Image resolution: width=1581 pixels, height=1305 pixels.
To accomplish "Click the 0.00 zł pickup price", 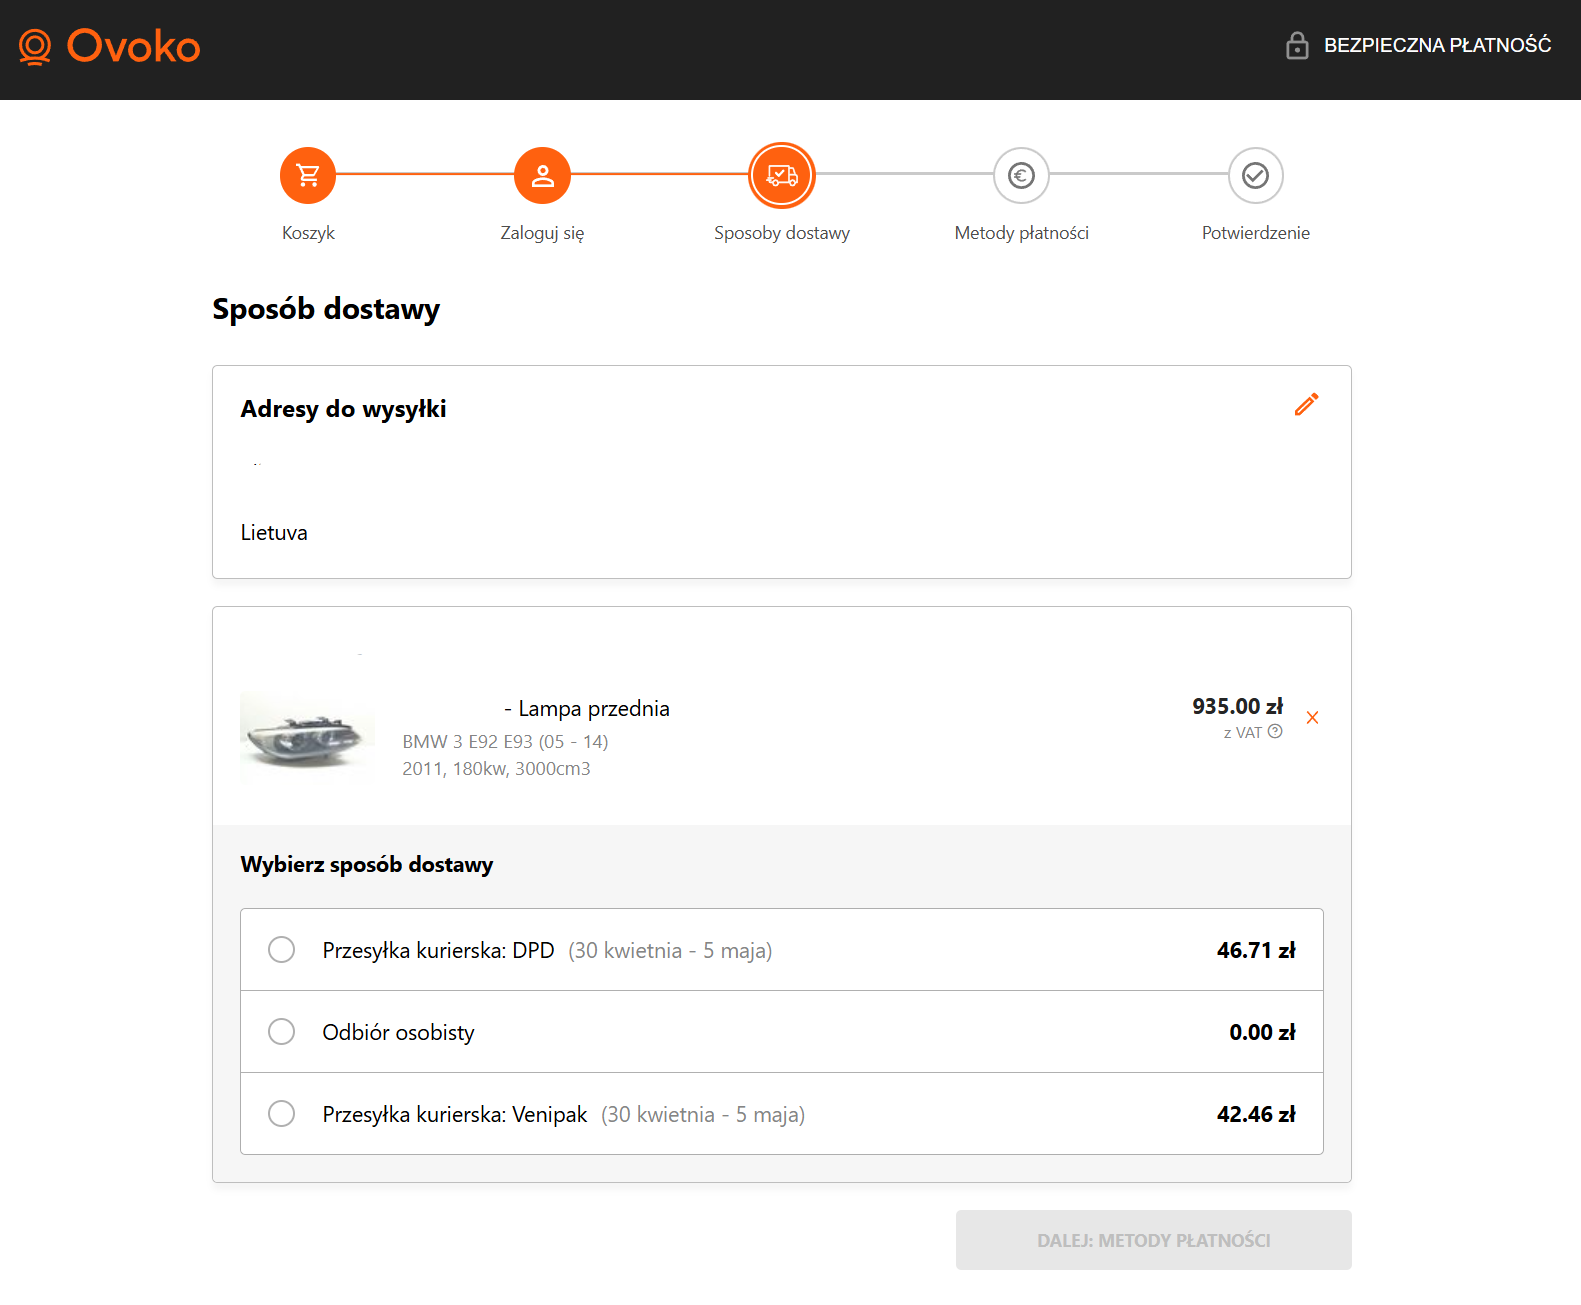I will point(1262,1032).
